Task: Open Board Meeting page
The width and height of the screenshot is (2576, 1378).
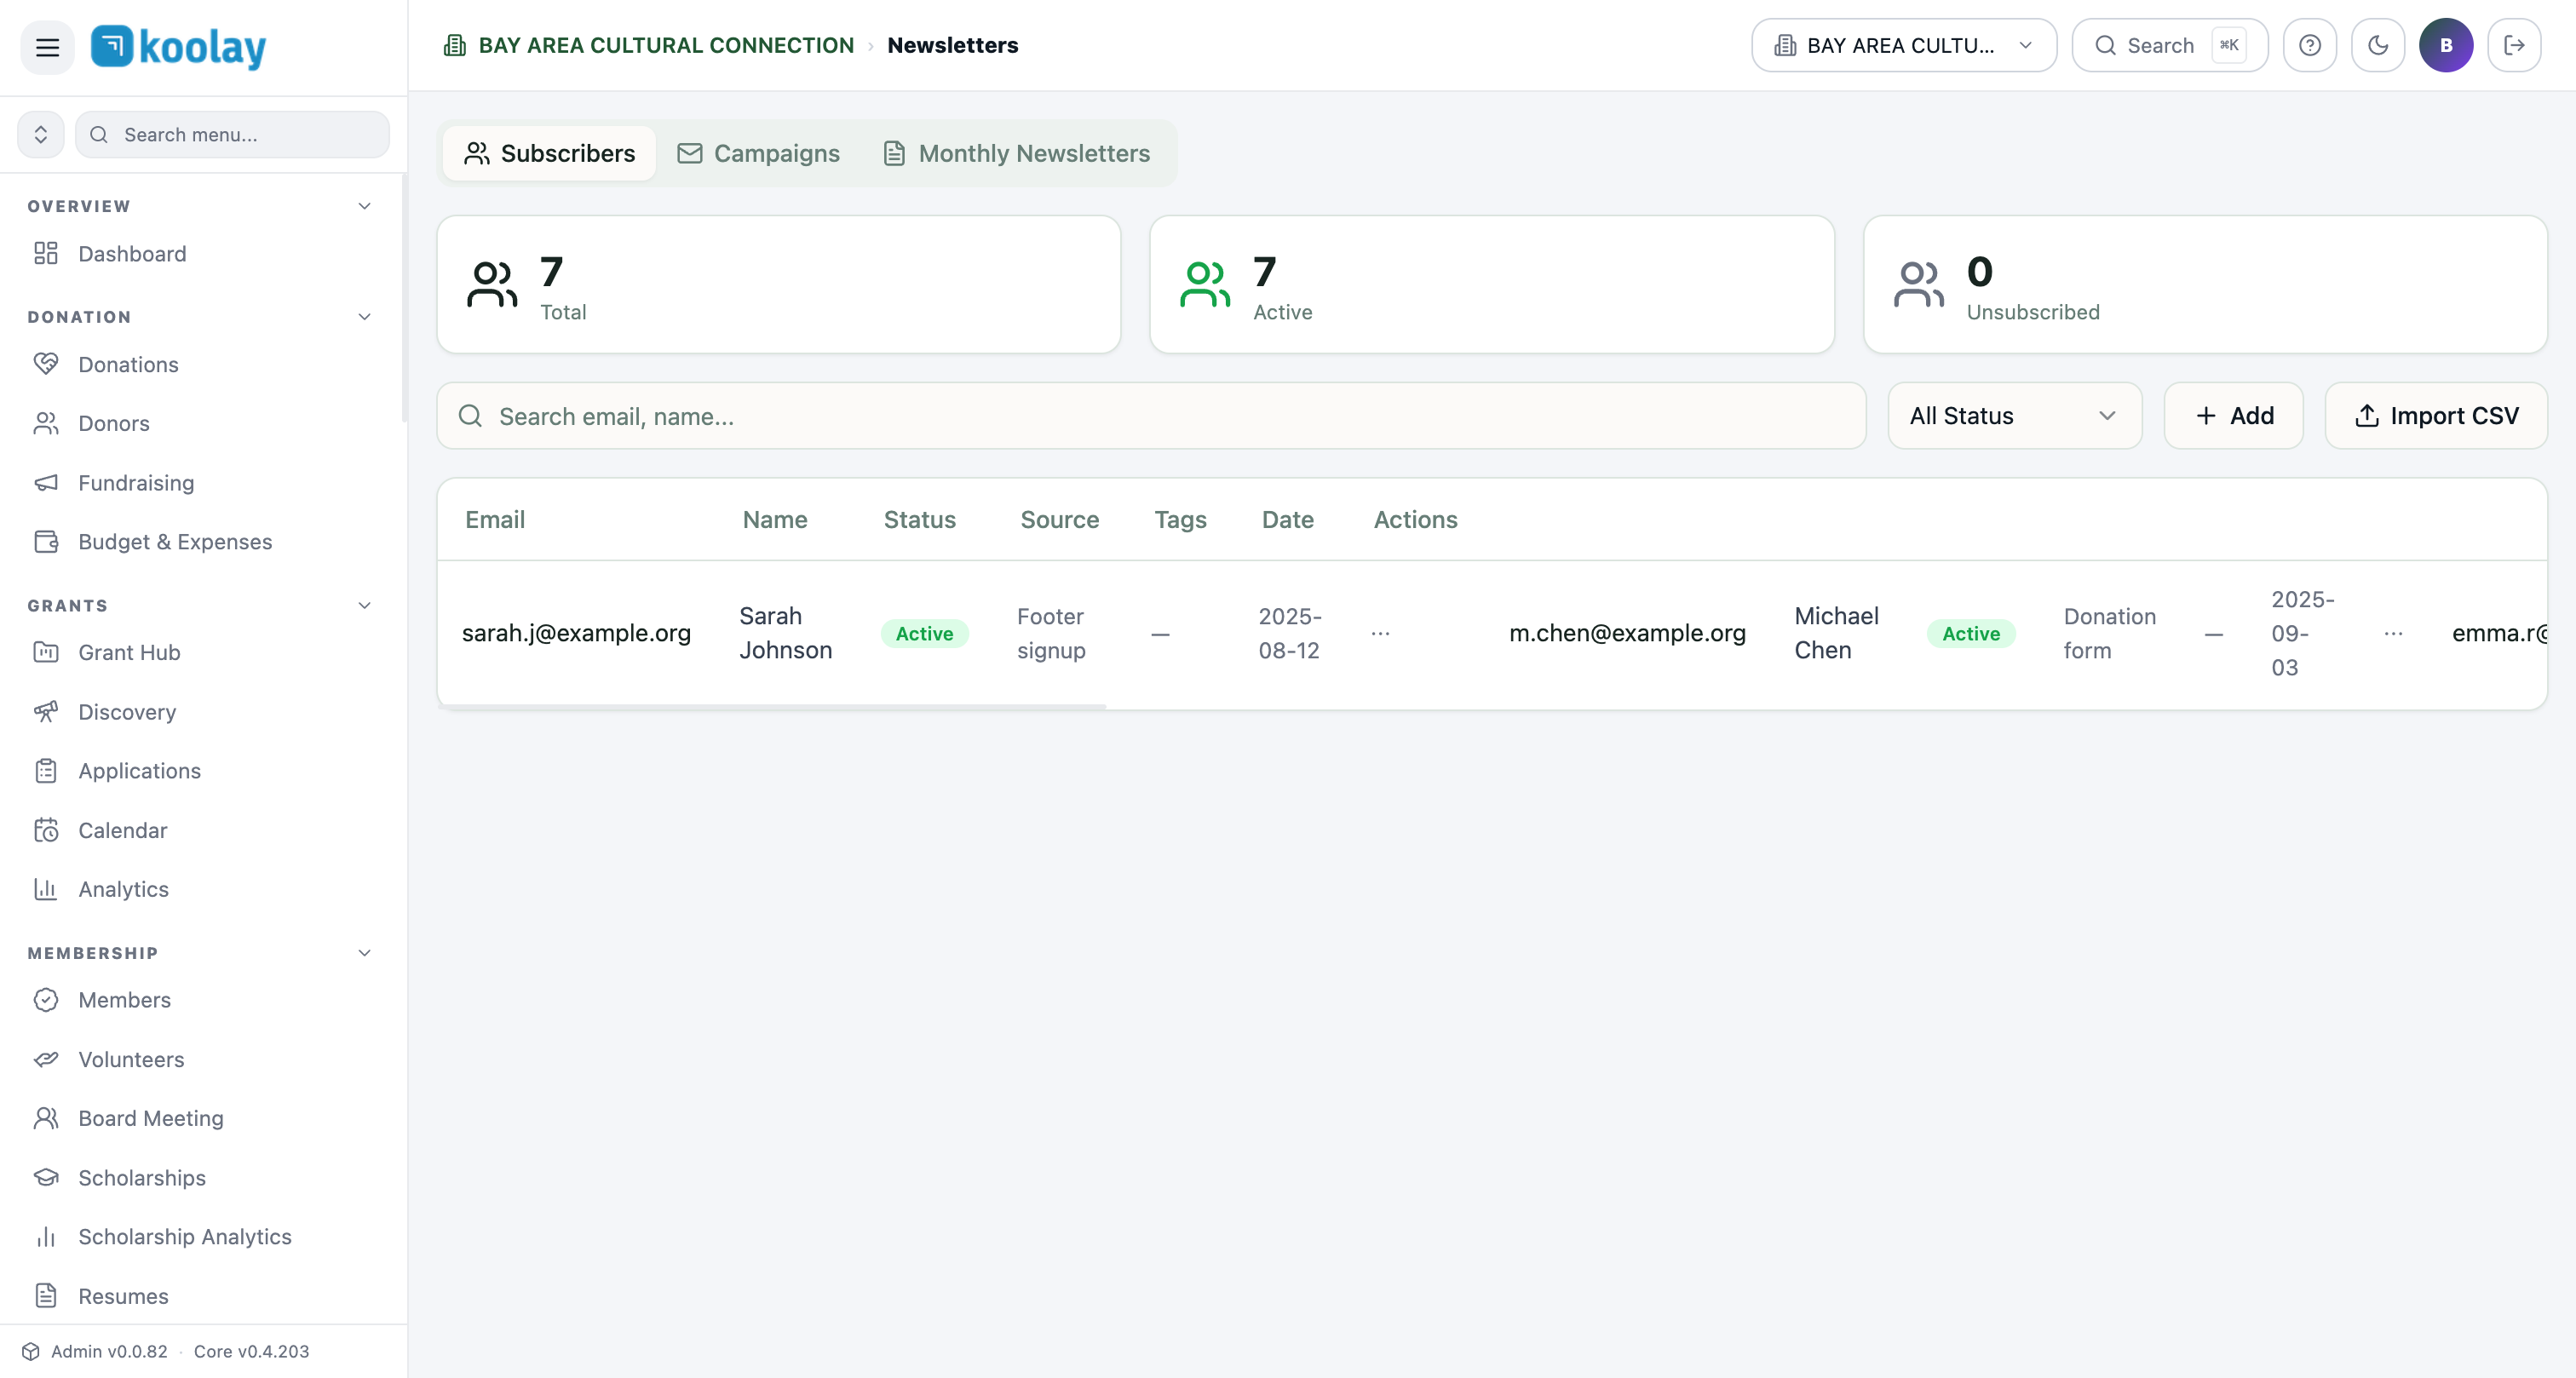Action: [150, 1118]
